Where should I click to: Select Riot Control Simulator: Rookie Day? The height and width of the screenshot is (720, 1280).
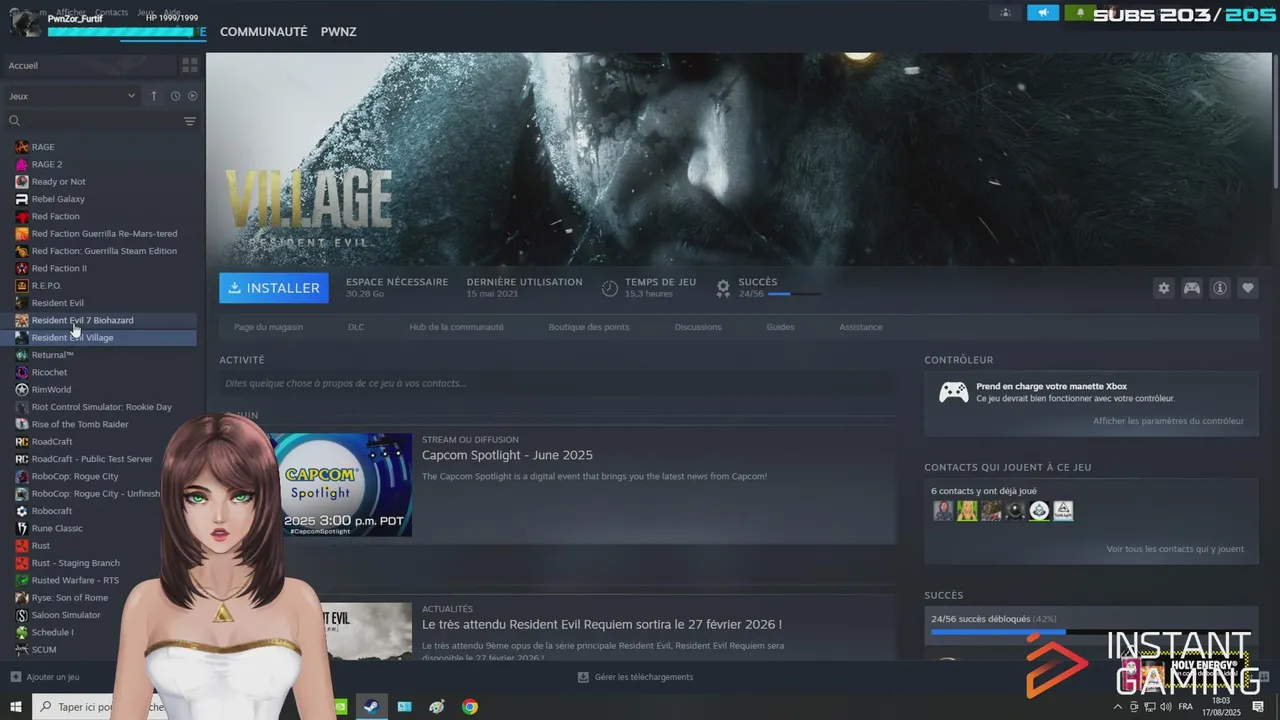coord(100,407)
